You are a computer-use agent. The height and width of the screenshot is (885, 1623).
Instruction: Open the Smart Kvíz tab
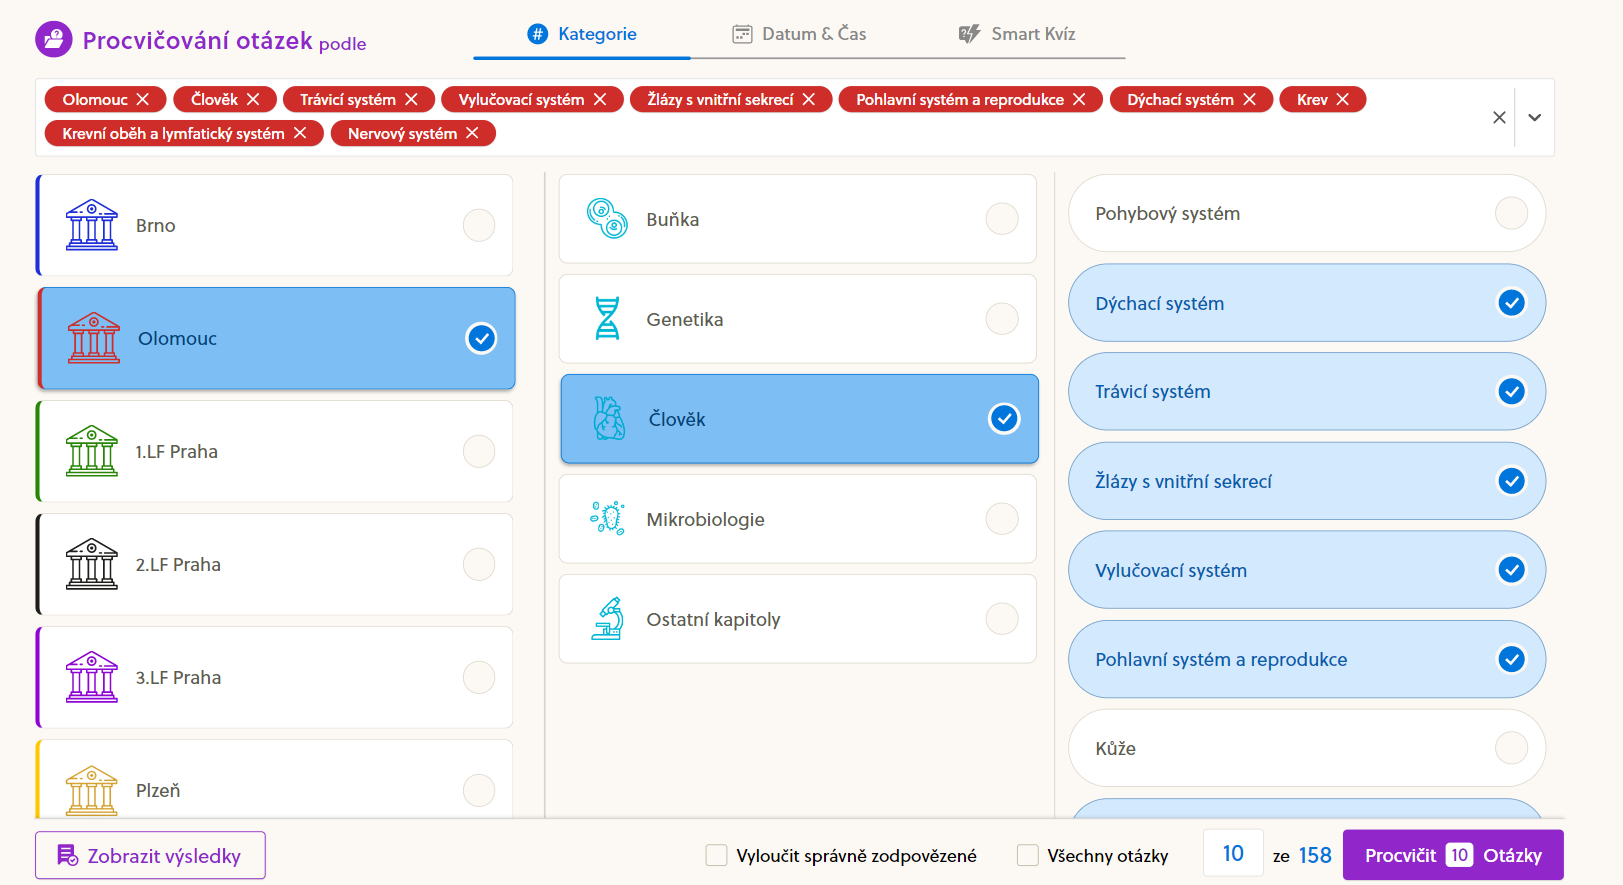click(1017, 34)
